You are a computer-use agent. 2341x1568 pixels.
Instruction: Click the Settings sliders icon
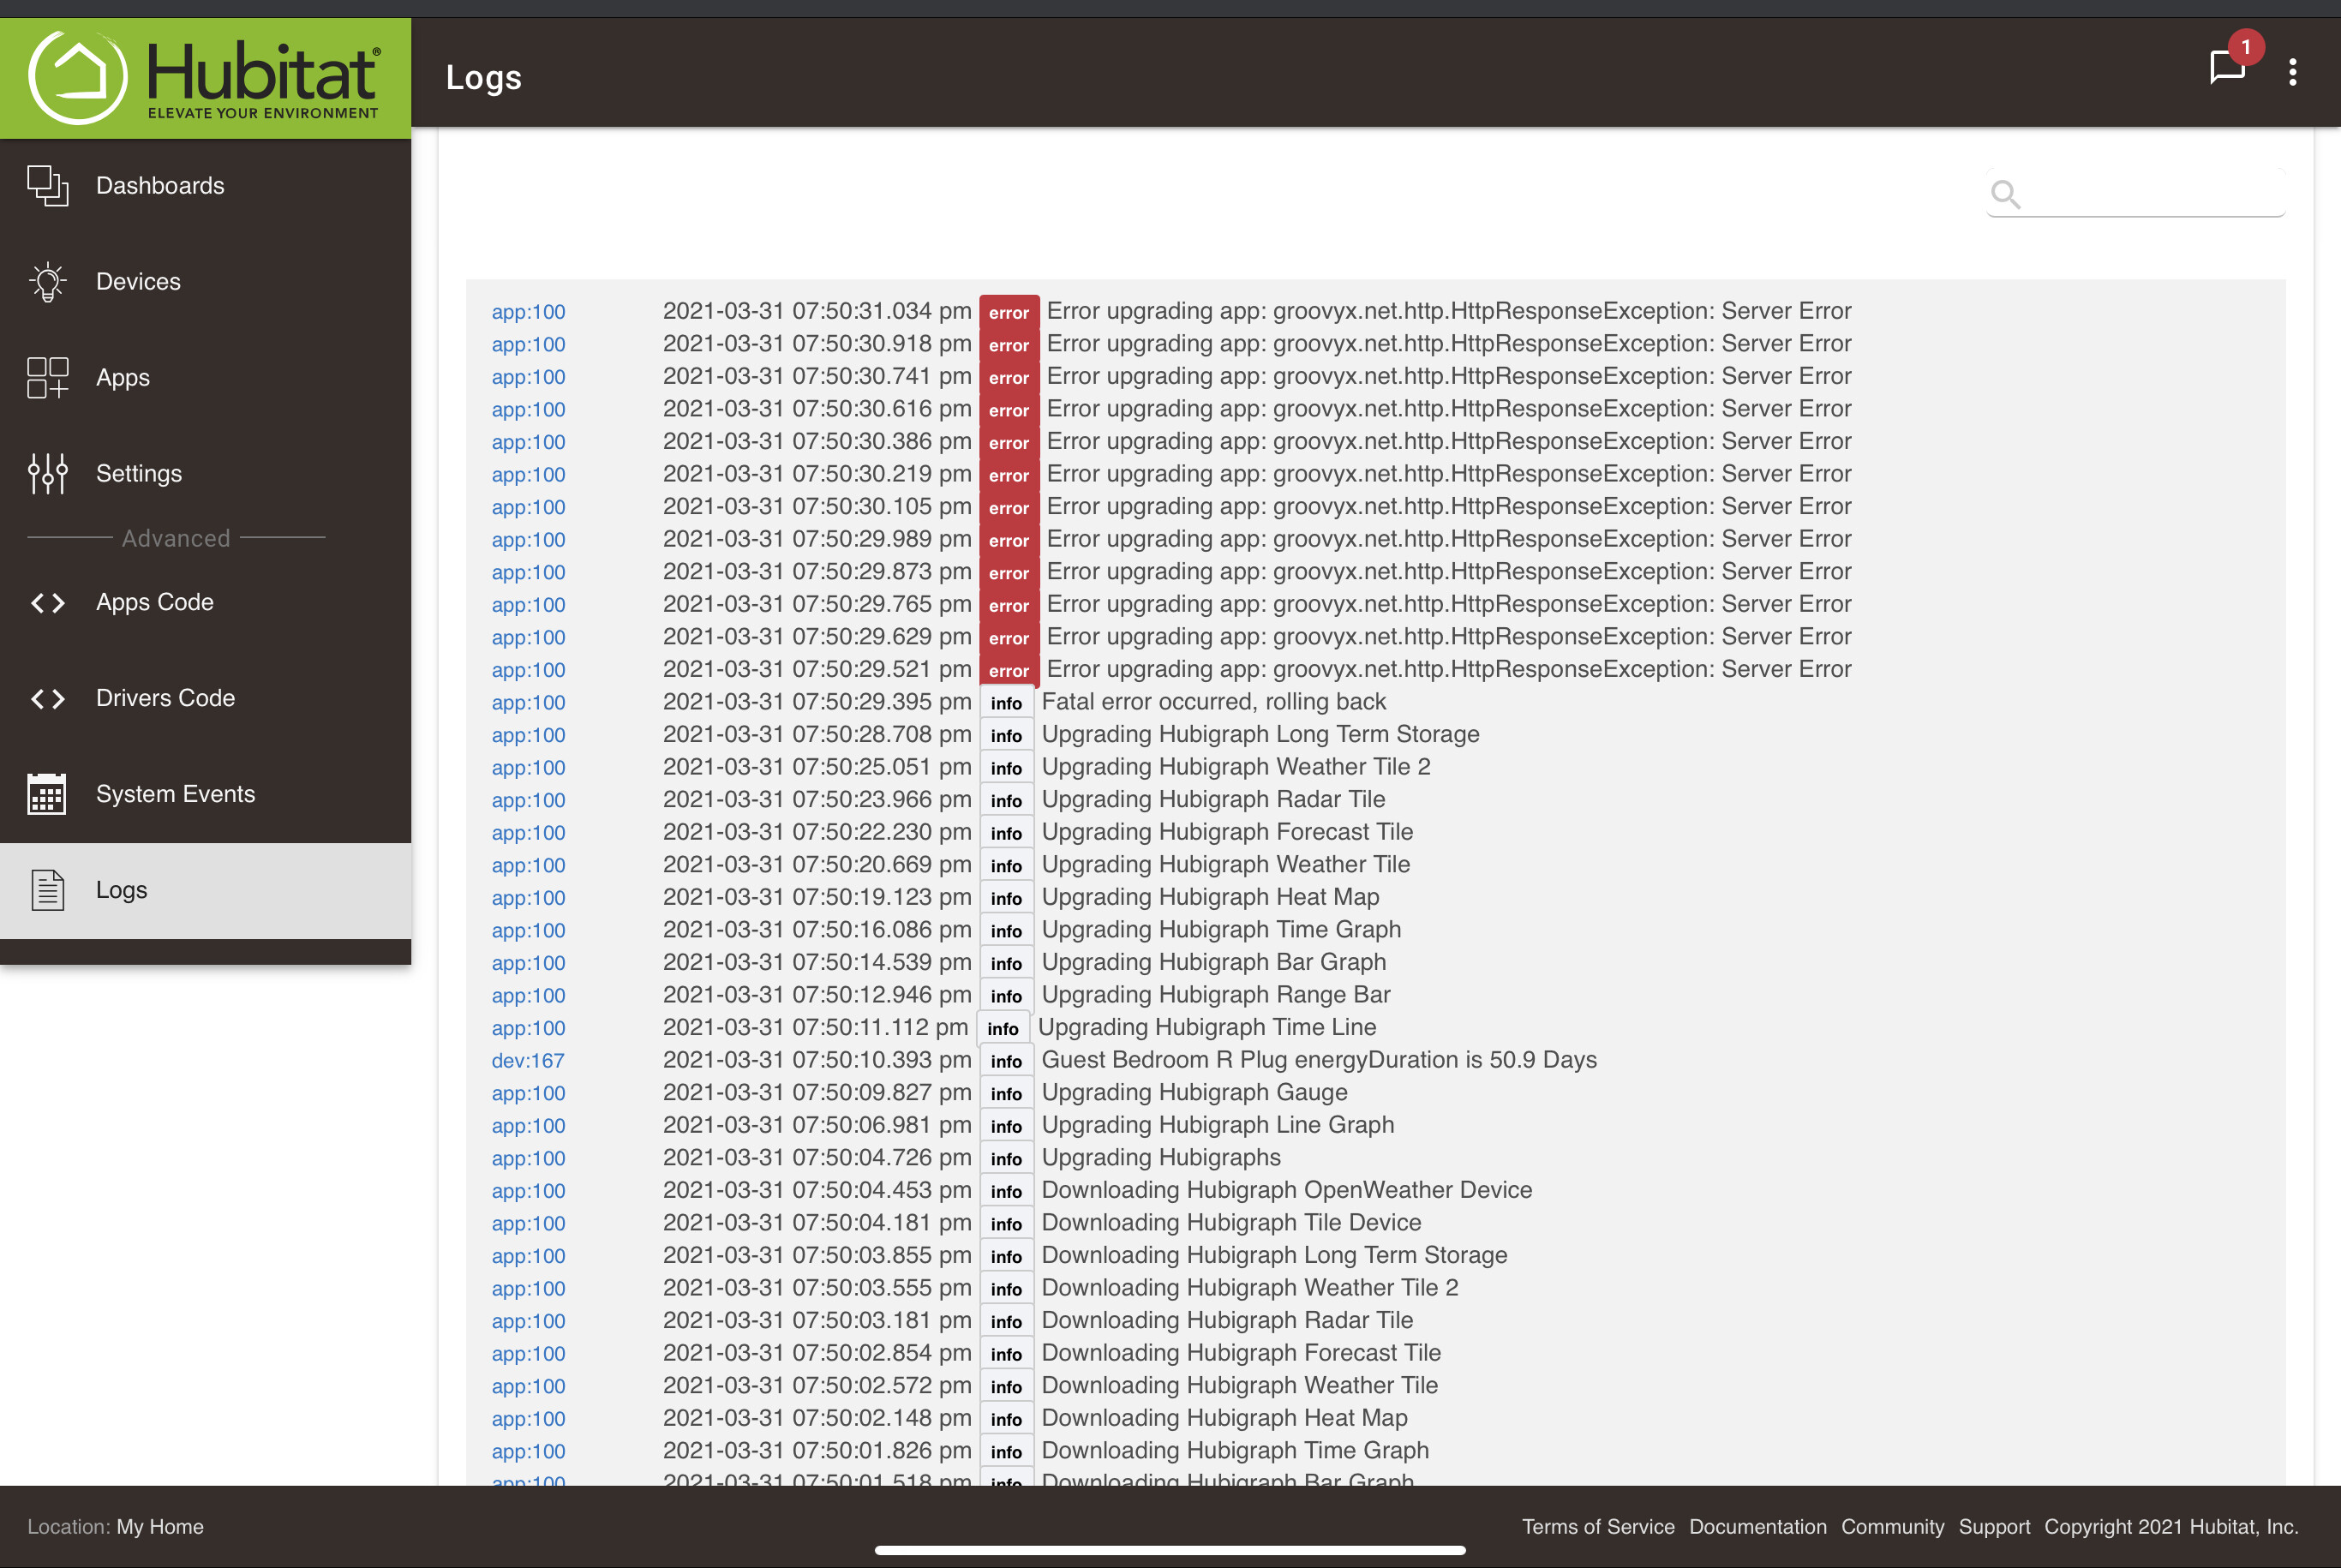coord(47,474)
